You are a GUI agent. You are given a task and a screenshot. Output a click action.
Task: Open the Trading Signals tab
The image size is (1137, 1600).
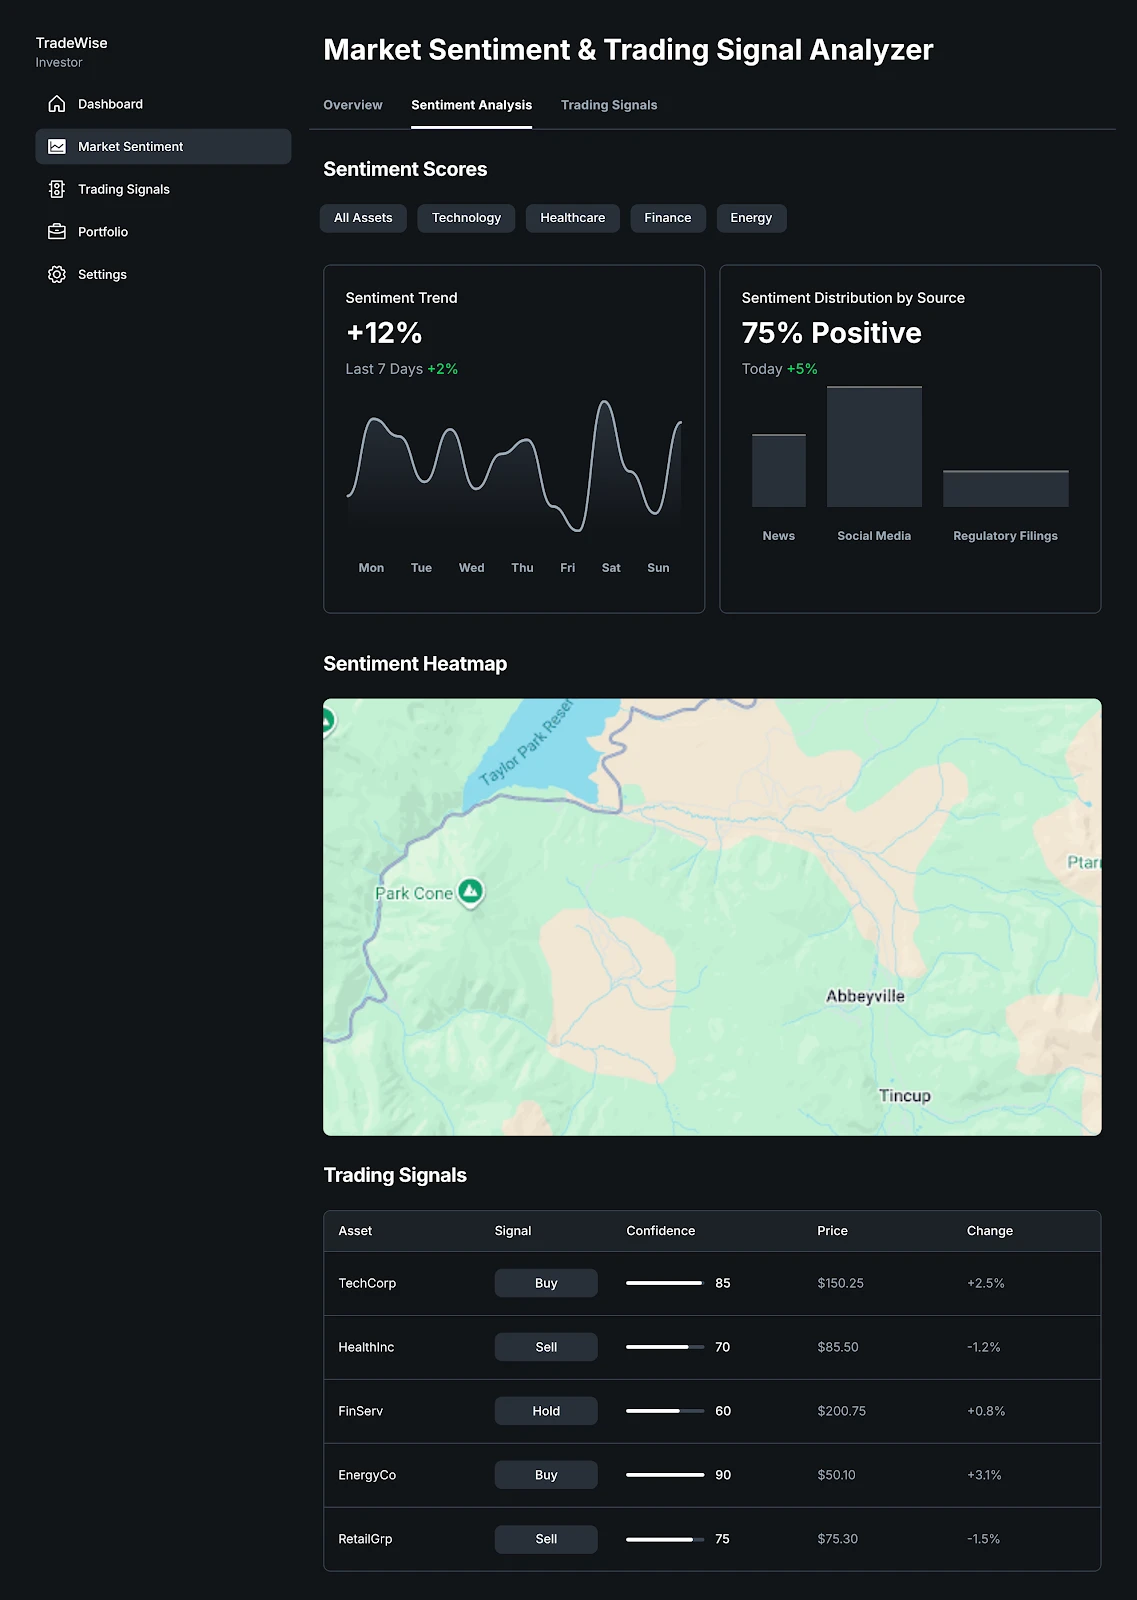pyautogui.click(x=608, y=105)
